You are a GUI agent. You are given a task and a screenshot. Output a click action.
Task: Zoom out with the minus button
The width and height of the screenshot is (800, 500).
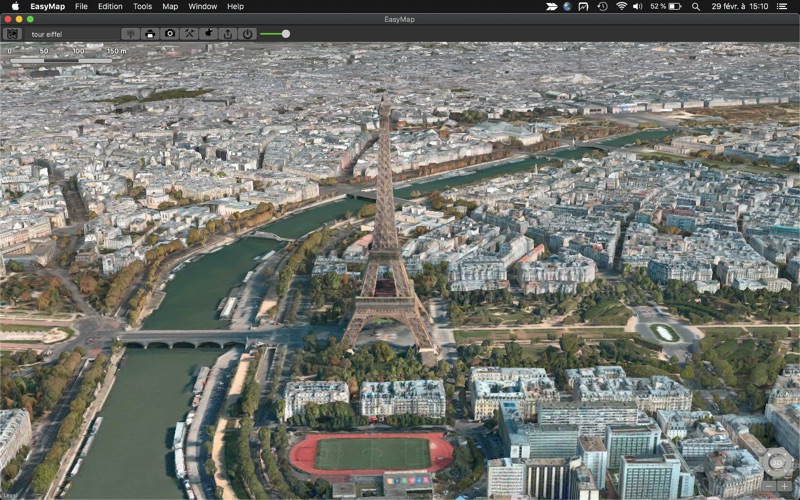click(769, 486)
